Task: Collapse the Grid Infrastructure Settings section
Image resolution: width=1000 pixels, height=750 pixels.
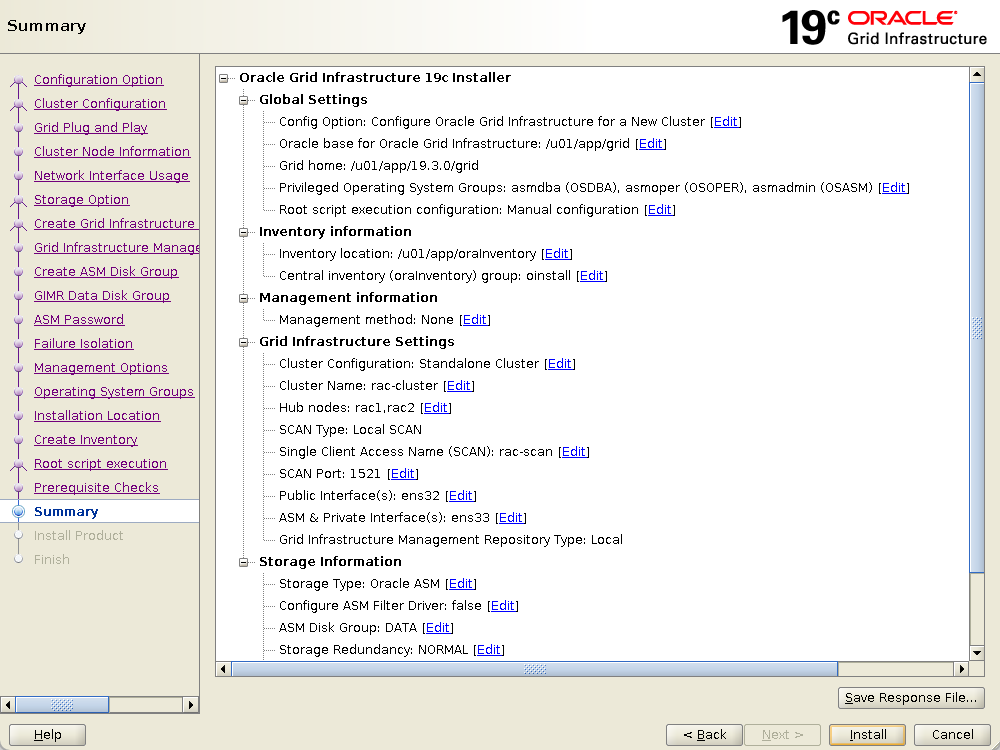Action: (243, 342)
